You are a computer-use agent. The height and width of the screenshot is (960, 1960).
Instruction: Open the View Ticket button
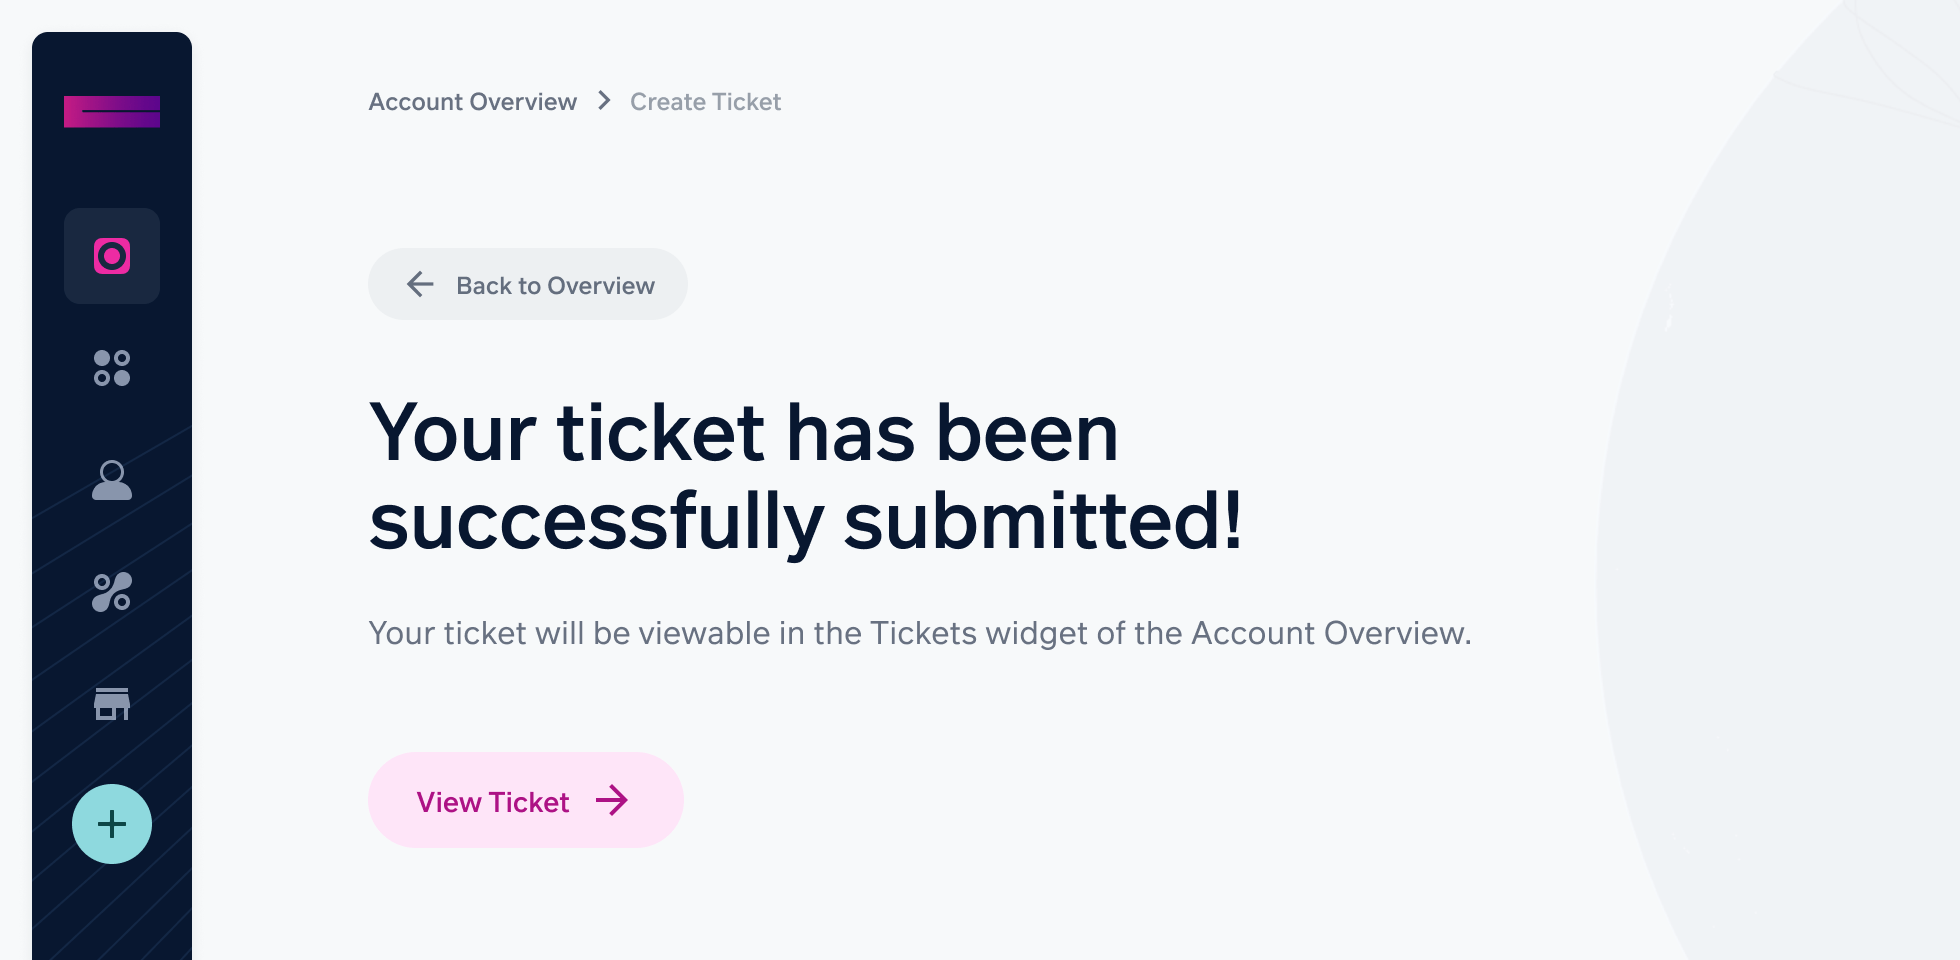tap(526, 800)
